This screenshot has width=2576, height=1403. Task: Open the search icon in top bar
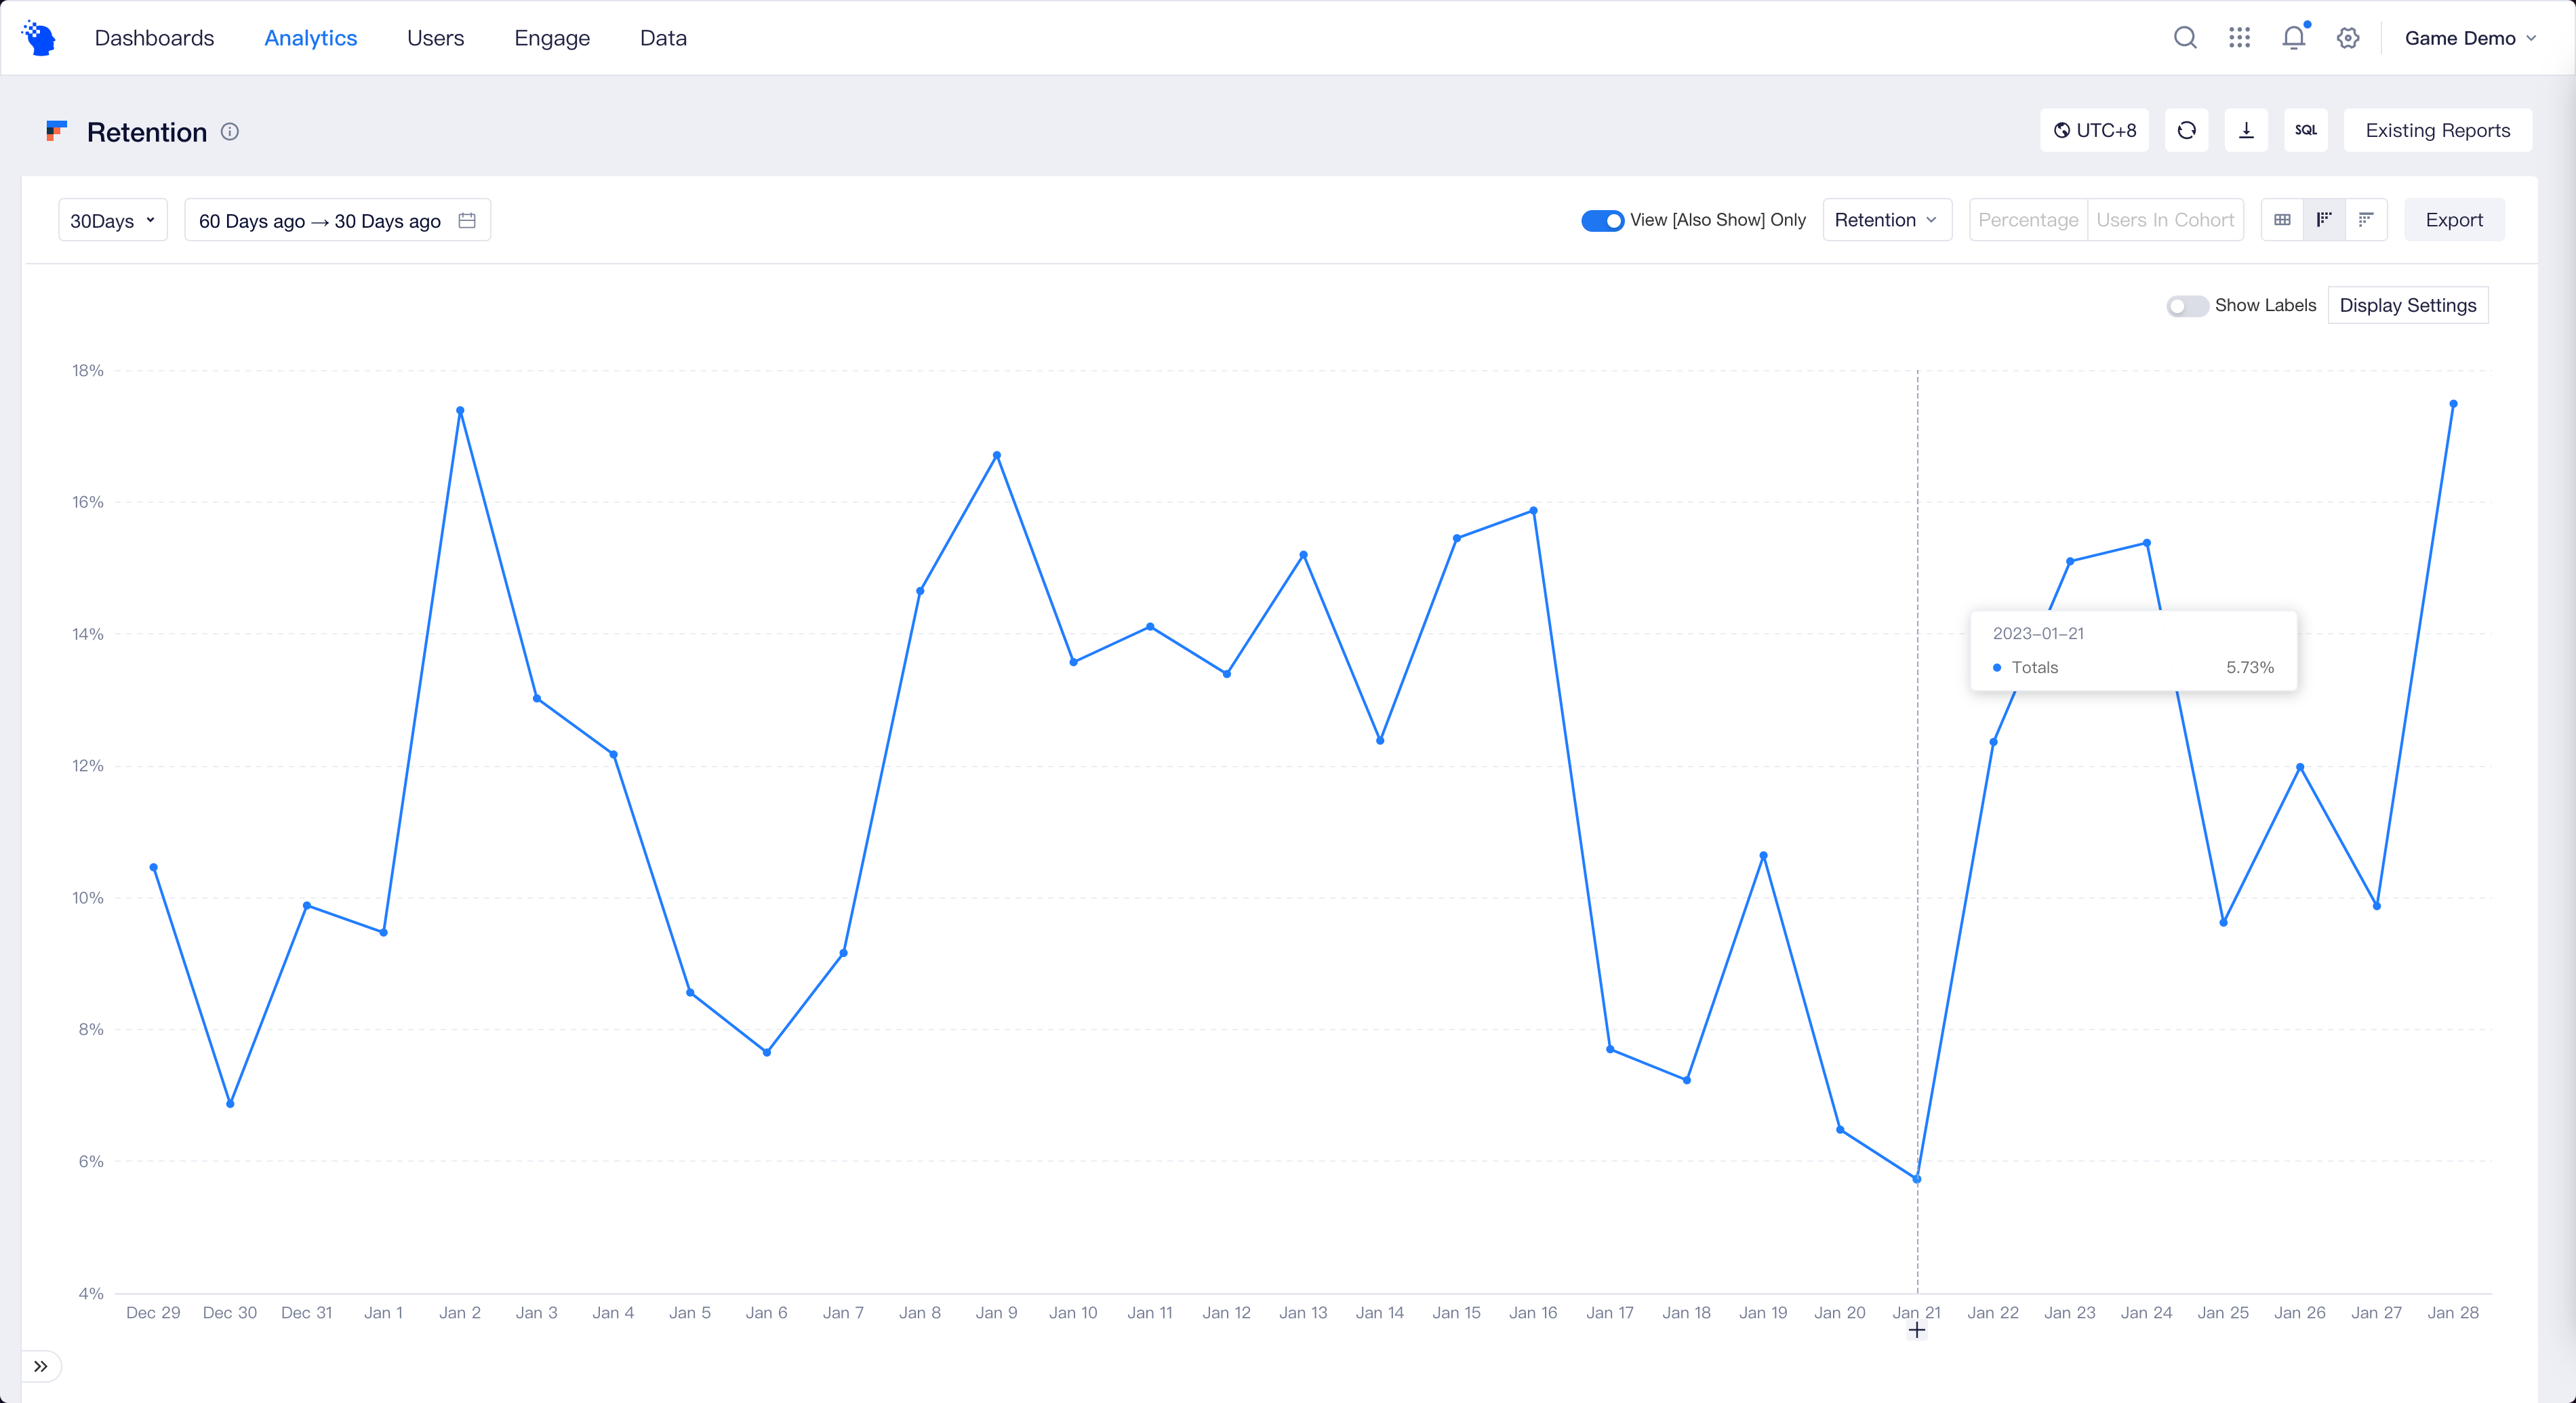pos(2185,38)
